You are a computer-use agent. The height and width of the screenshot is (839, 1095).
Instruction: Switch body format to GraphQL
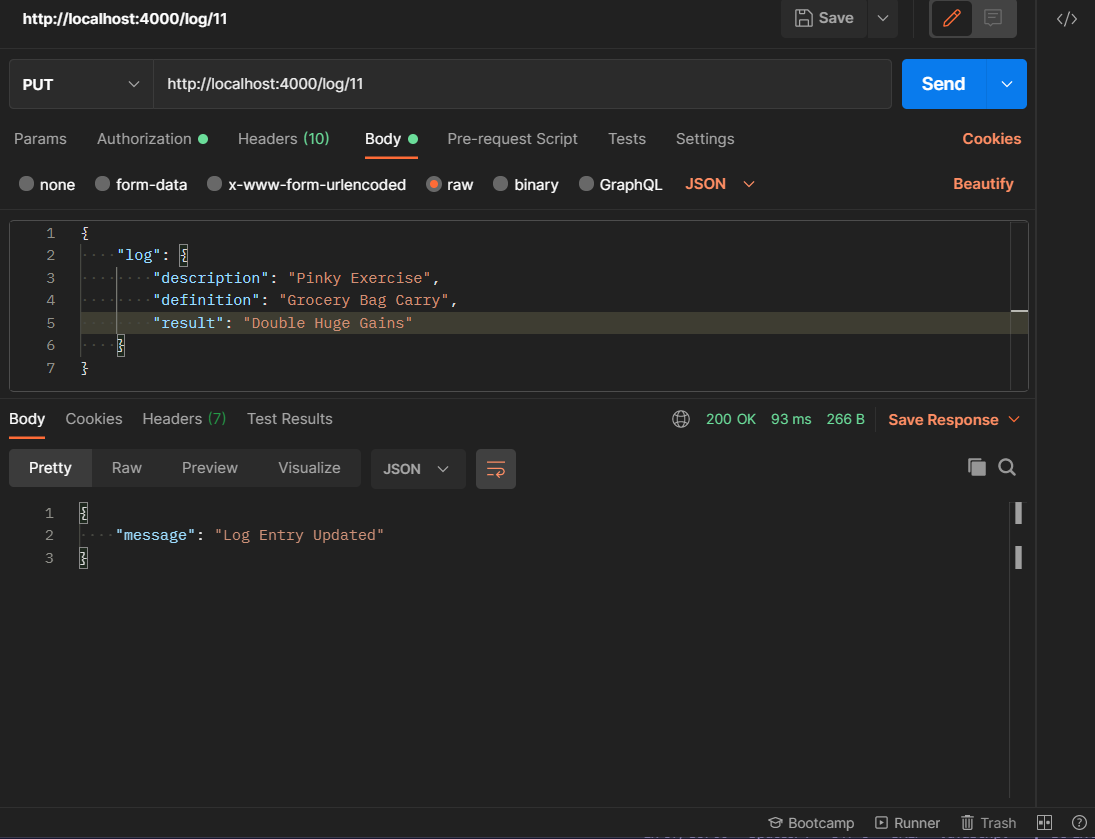[x=620, y=184]
